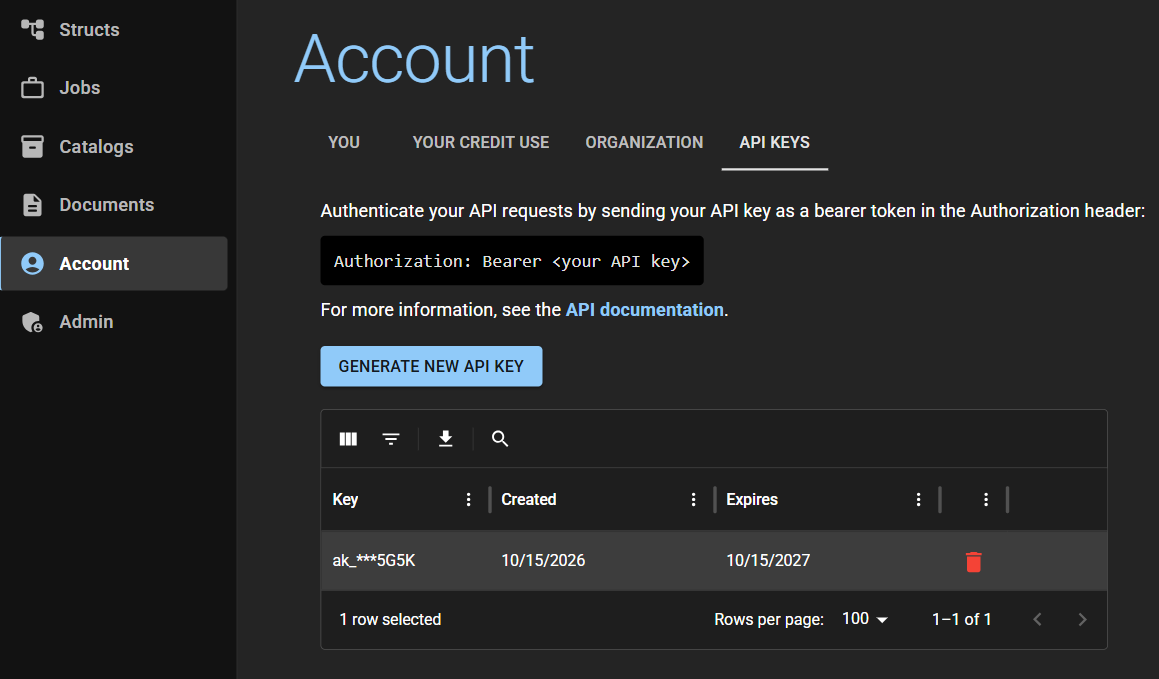The width and height of the screenshot is (1159, 679).
Task: Click the '1 row selected' footer text
Action: (x=390, y=620)
